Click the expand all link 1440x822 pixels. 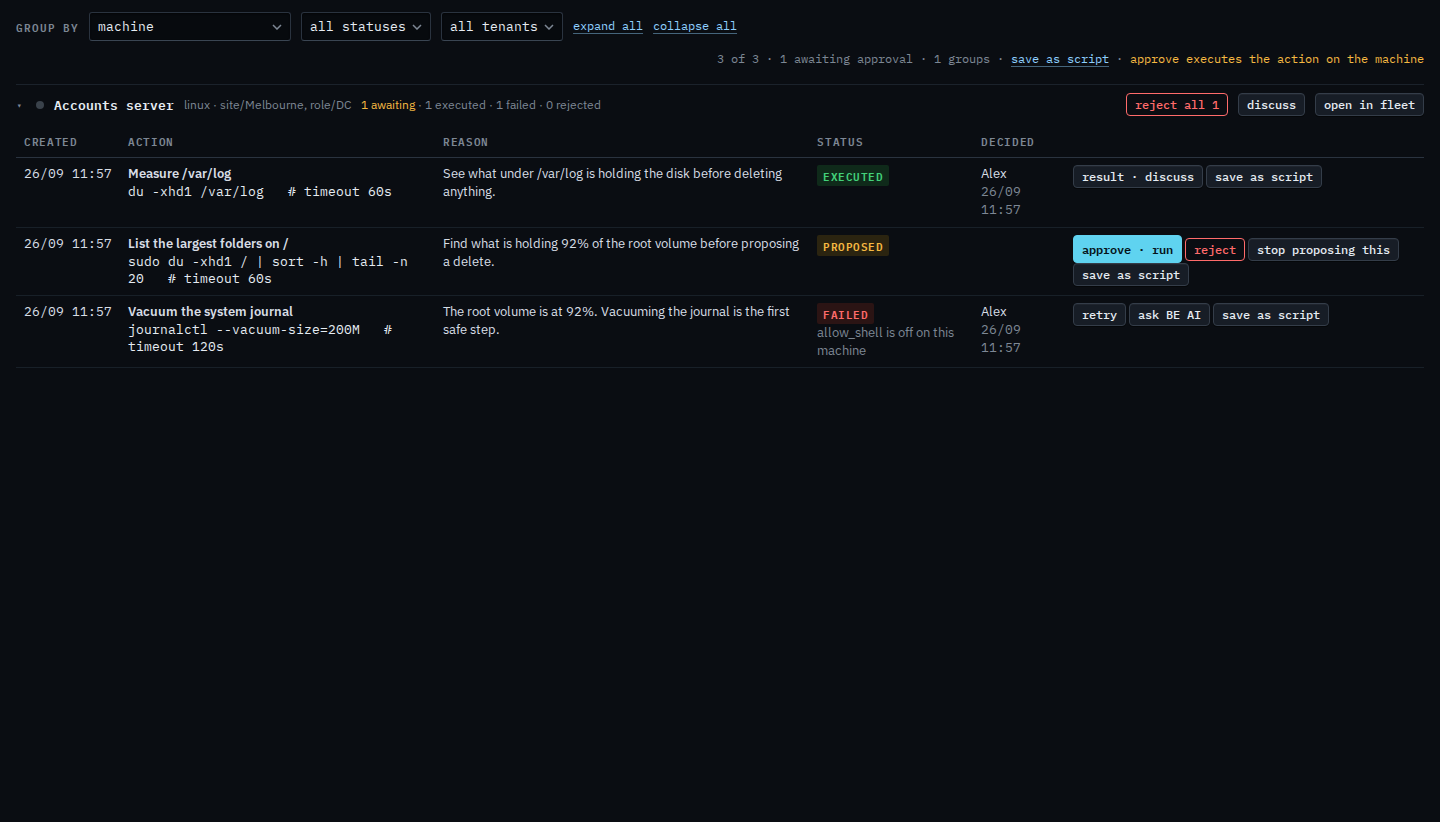(608, 27)
